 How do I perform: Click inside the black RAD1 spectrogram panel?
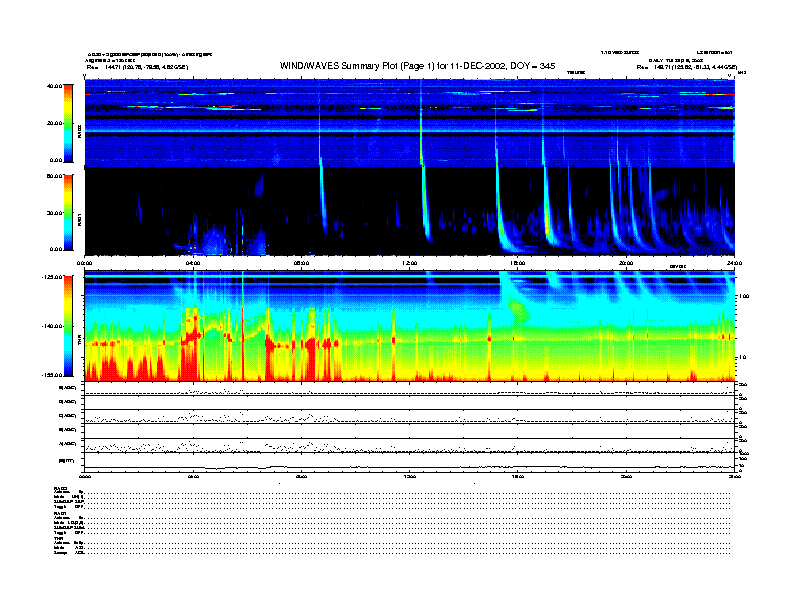[x=410, y=211]
